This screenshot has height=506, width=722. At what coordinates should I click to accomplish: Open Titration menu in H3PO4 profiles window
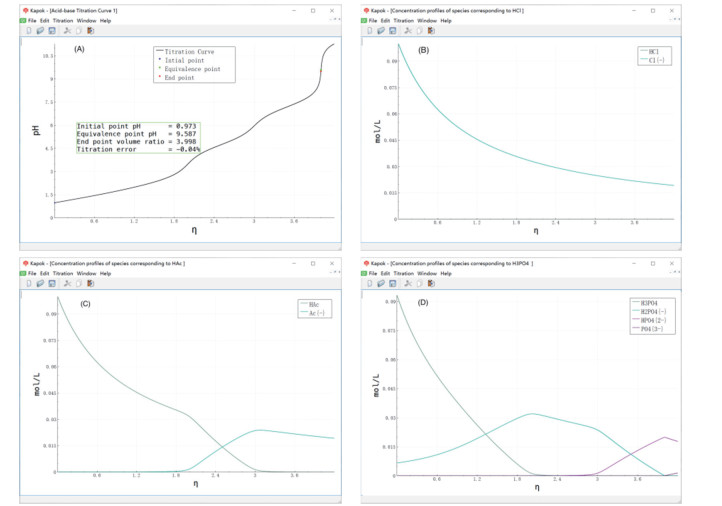403,273
